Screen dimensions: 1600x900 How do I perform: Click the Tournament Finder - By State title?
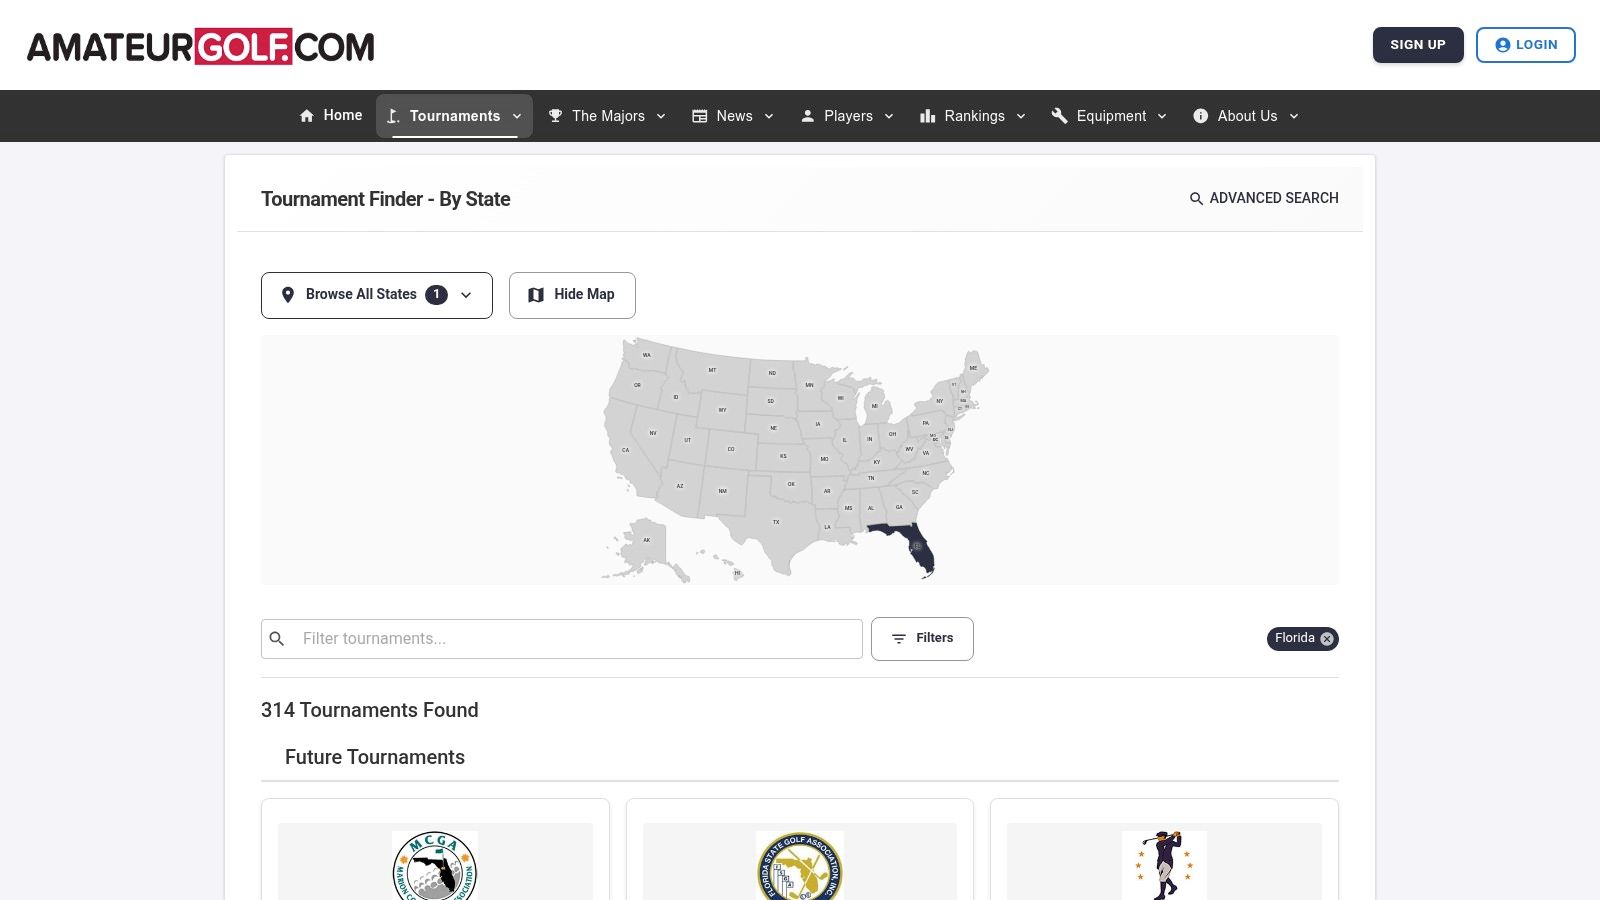coord(386,199)
